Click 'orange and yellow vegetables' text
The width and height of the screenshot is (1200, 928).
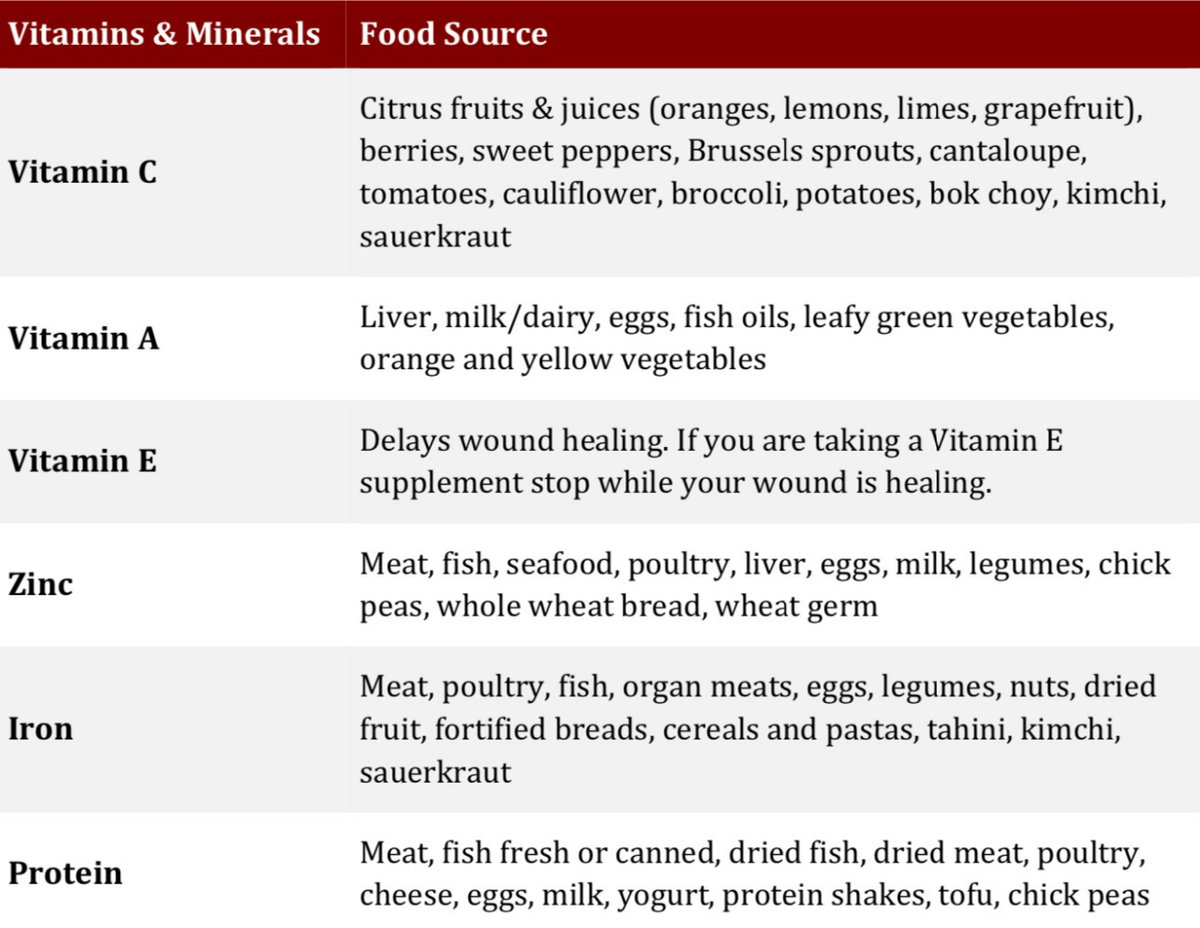click(563, 359)
